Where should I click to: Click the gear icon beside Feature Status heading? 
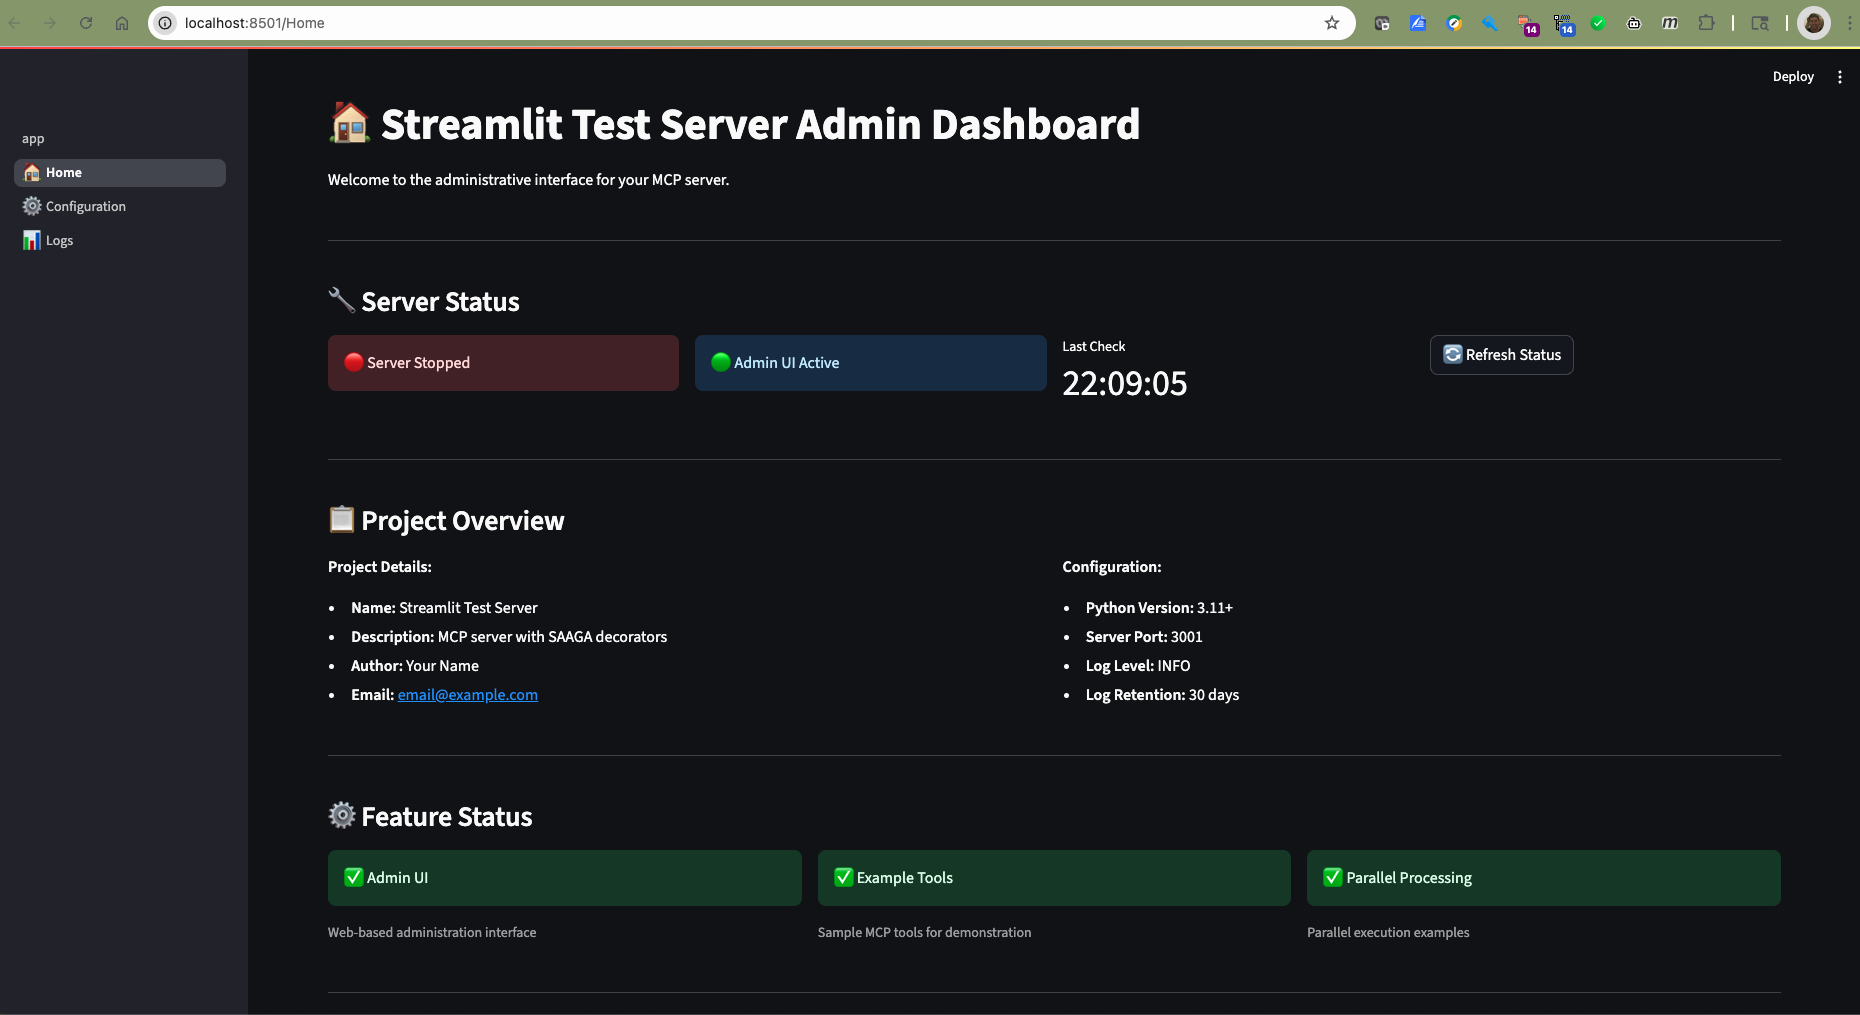[341, 815]
